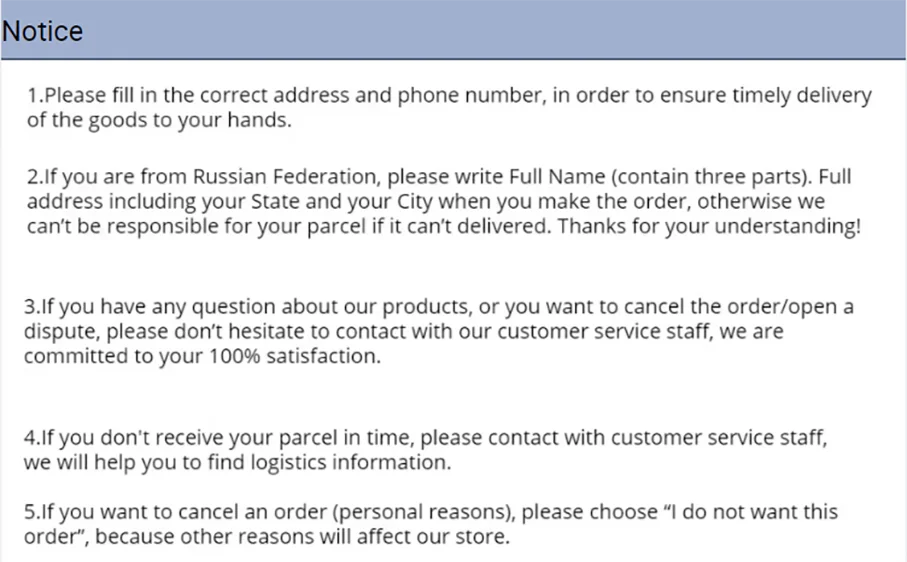This screenshot has height=562, width=907.
Task: Click the "Notice" heading text
Action: [42, 31]
